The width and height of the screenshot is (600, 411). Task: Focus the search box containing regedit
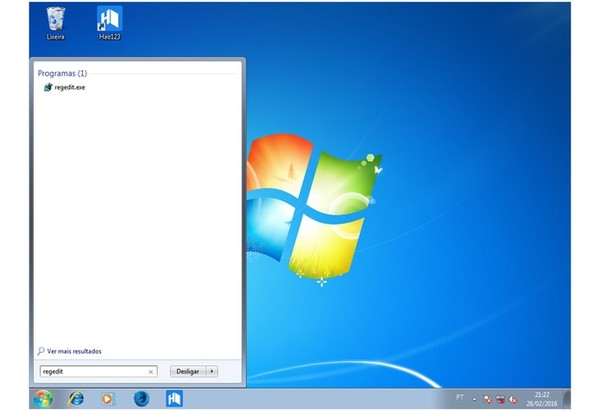point(98,371)
